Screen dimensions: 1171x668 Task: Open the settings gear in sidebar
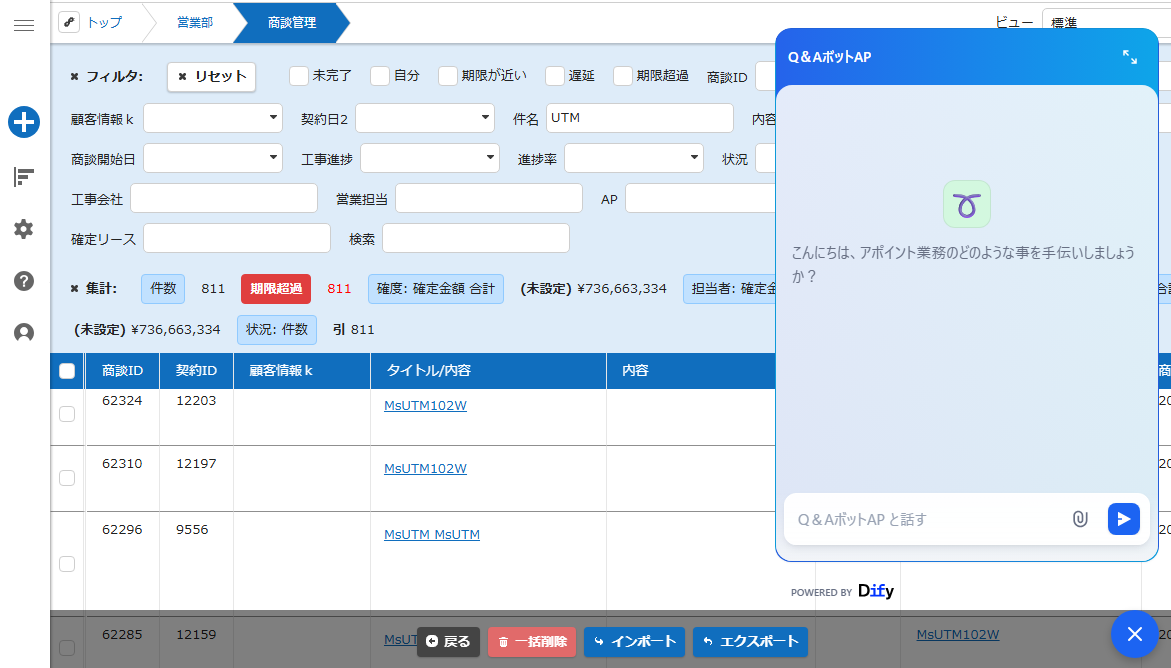(x=24, y=229)
